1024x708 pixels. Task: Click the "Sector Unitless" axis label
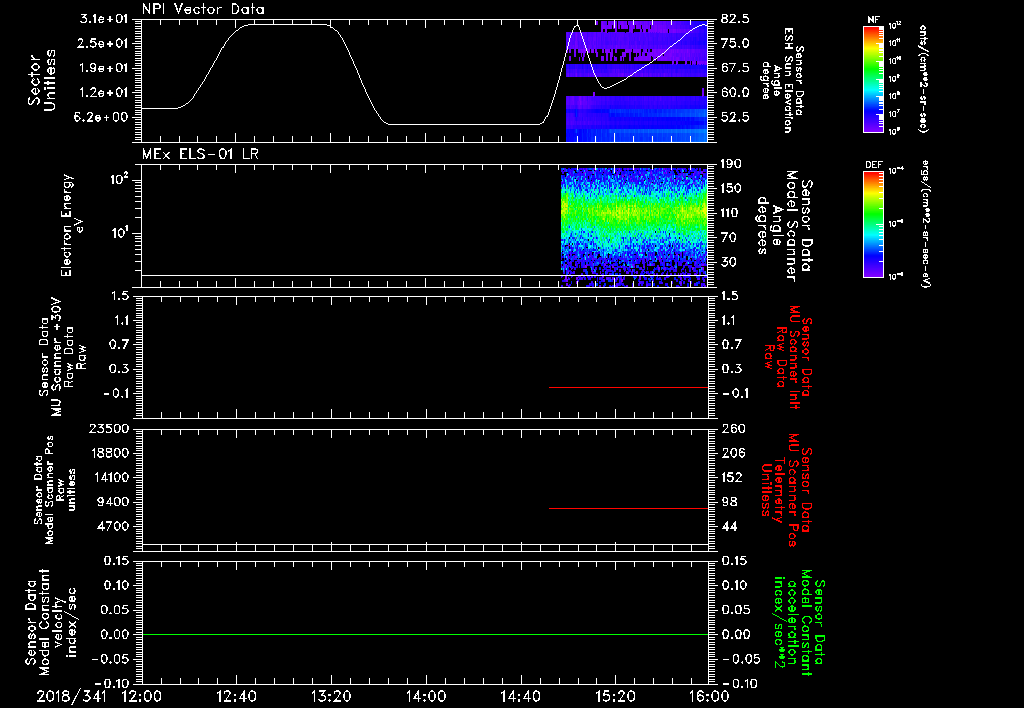[42, 80]
